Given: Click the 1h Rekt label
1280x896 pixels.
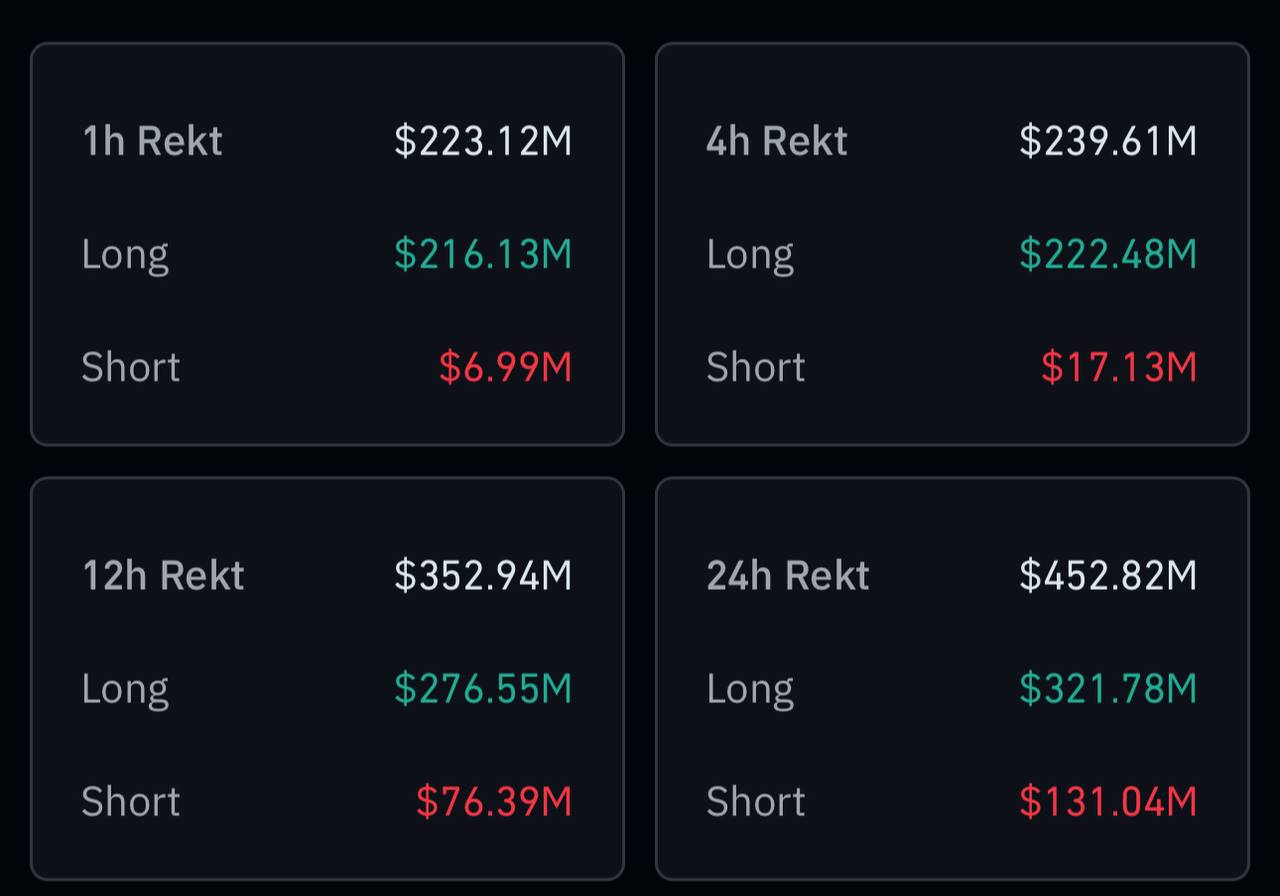Looking at the screenshot, I should [152, 141].
